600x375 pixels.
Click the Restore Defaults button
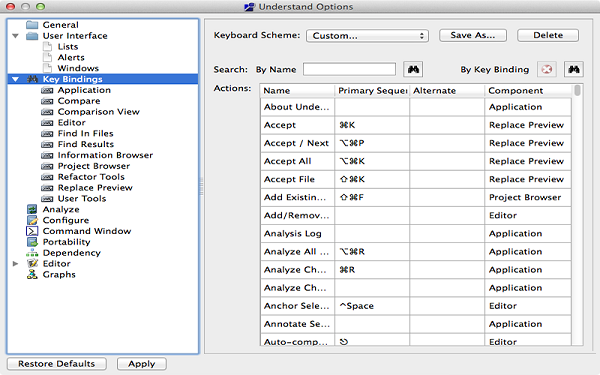57,364
